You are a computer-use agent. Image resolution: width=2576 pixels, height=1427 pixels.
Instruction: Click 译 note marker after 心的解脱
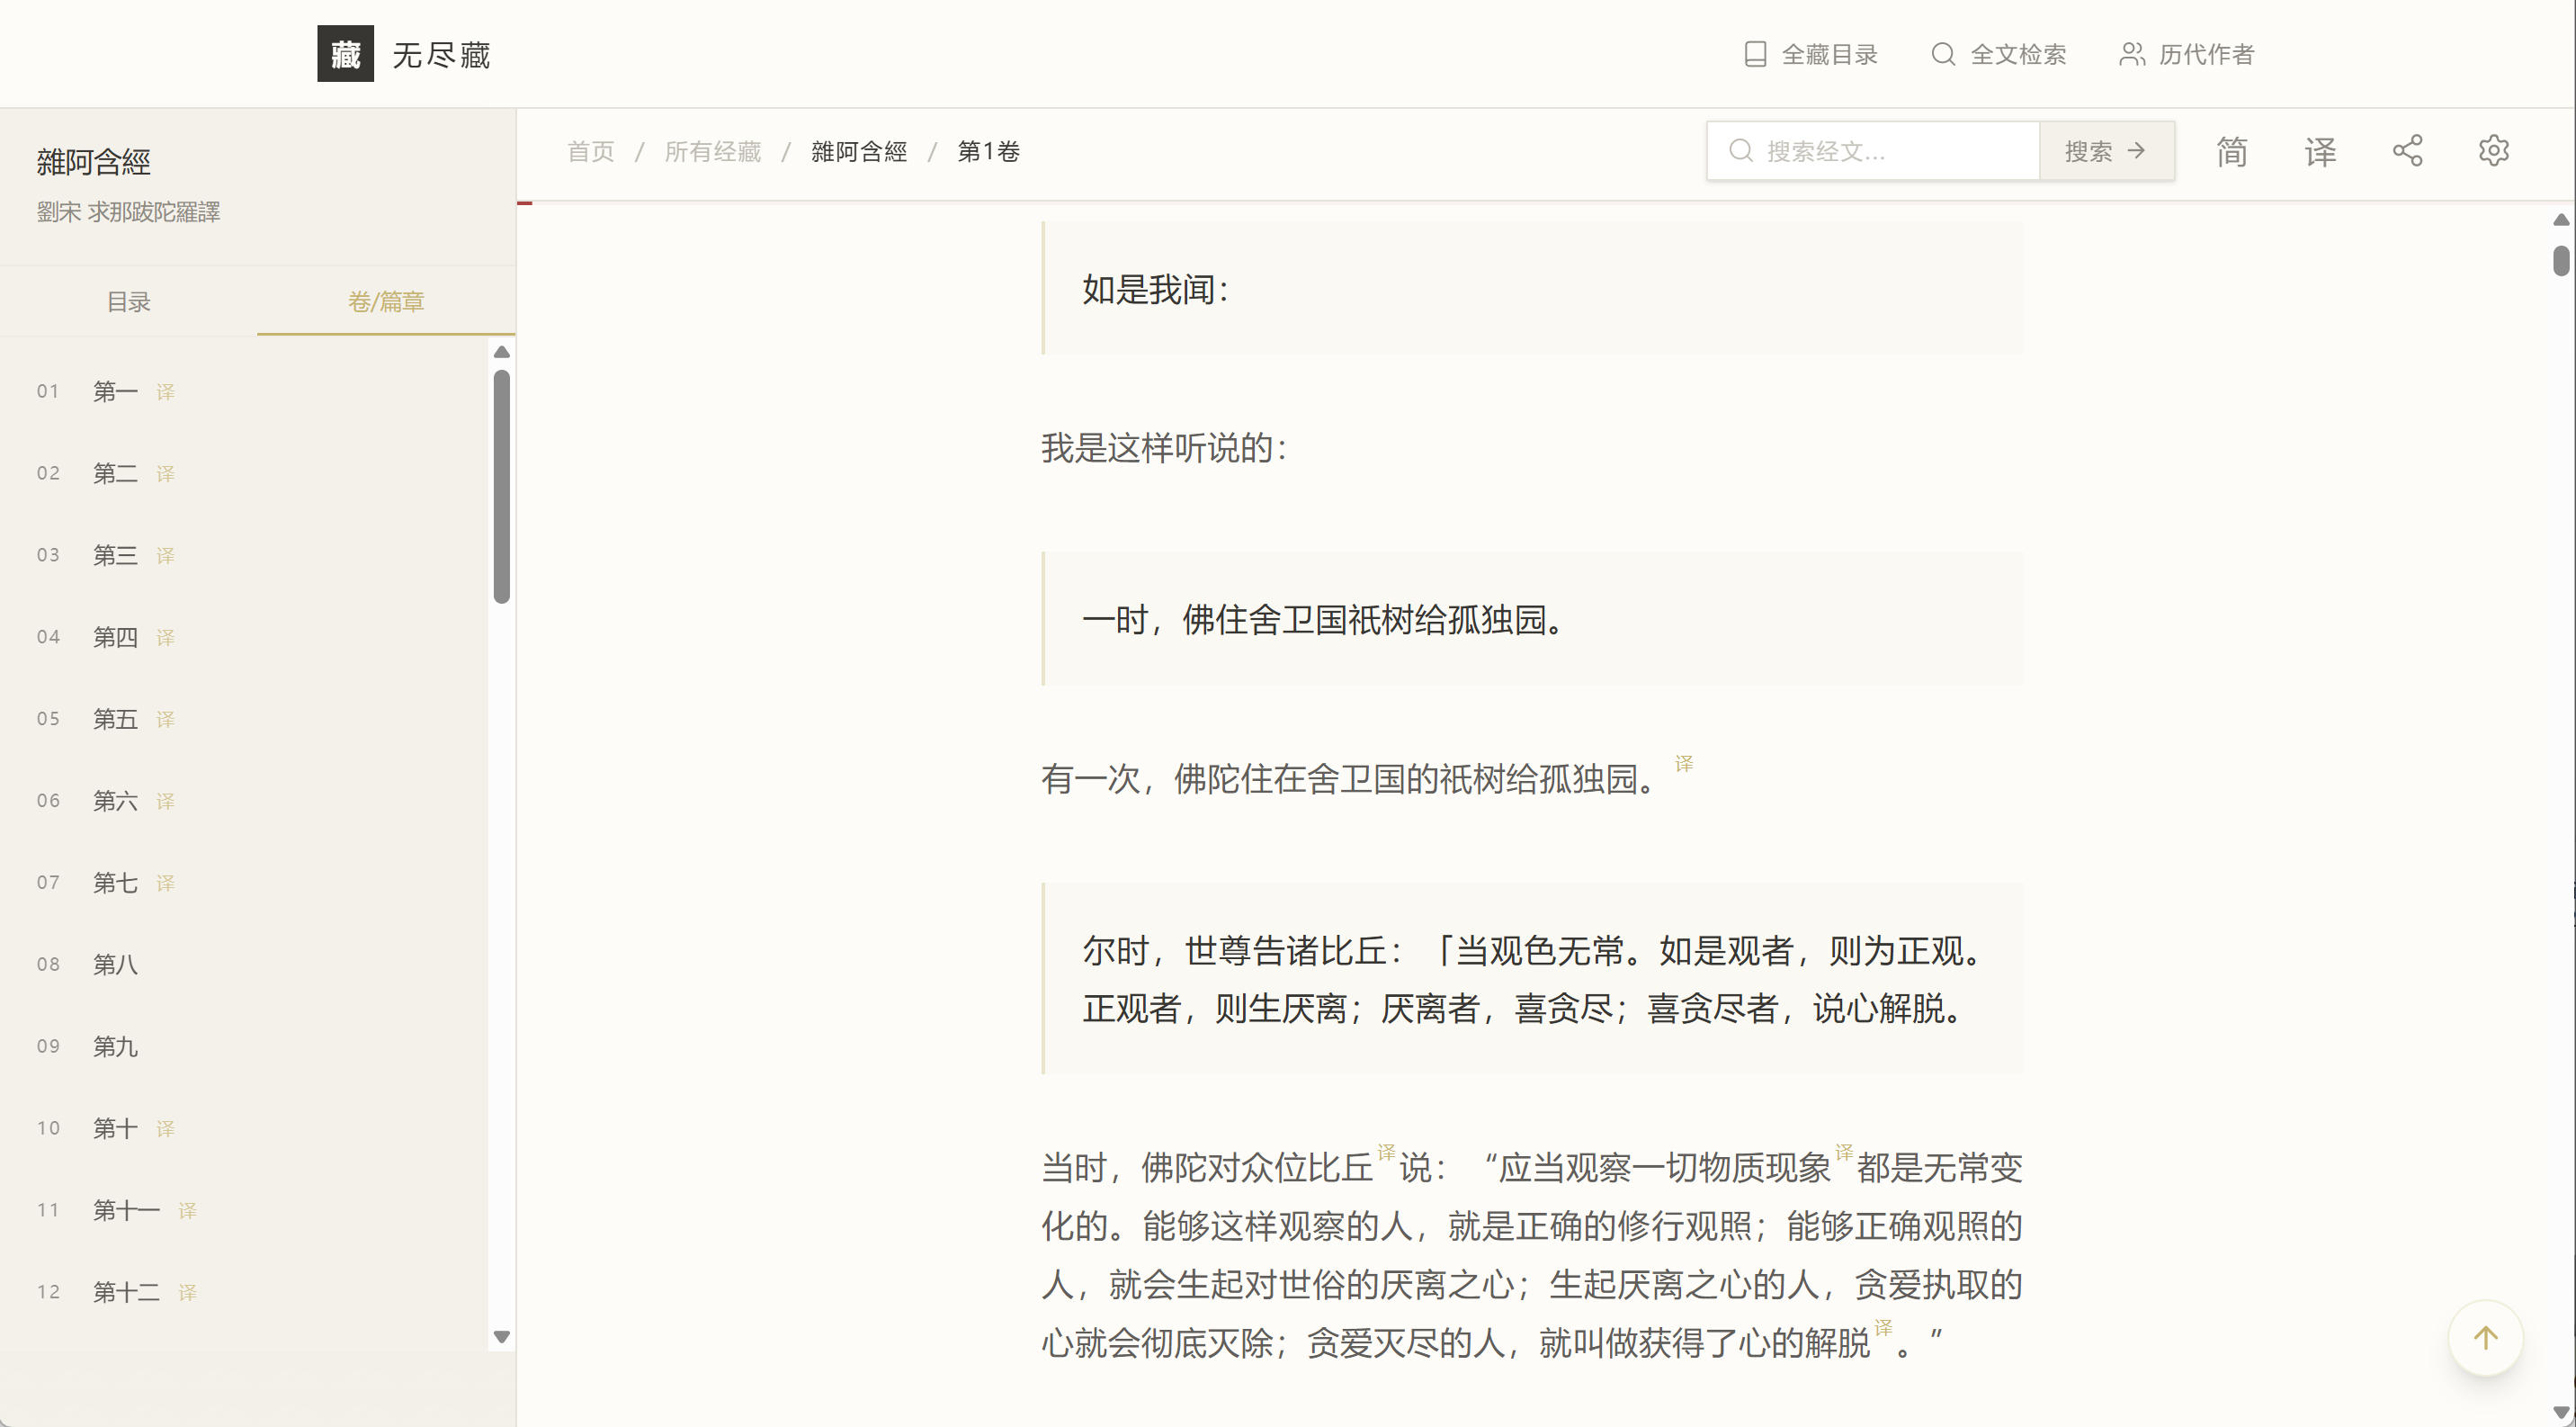(x=1883, y=1328)
